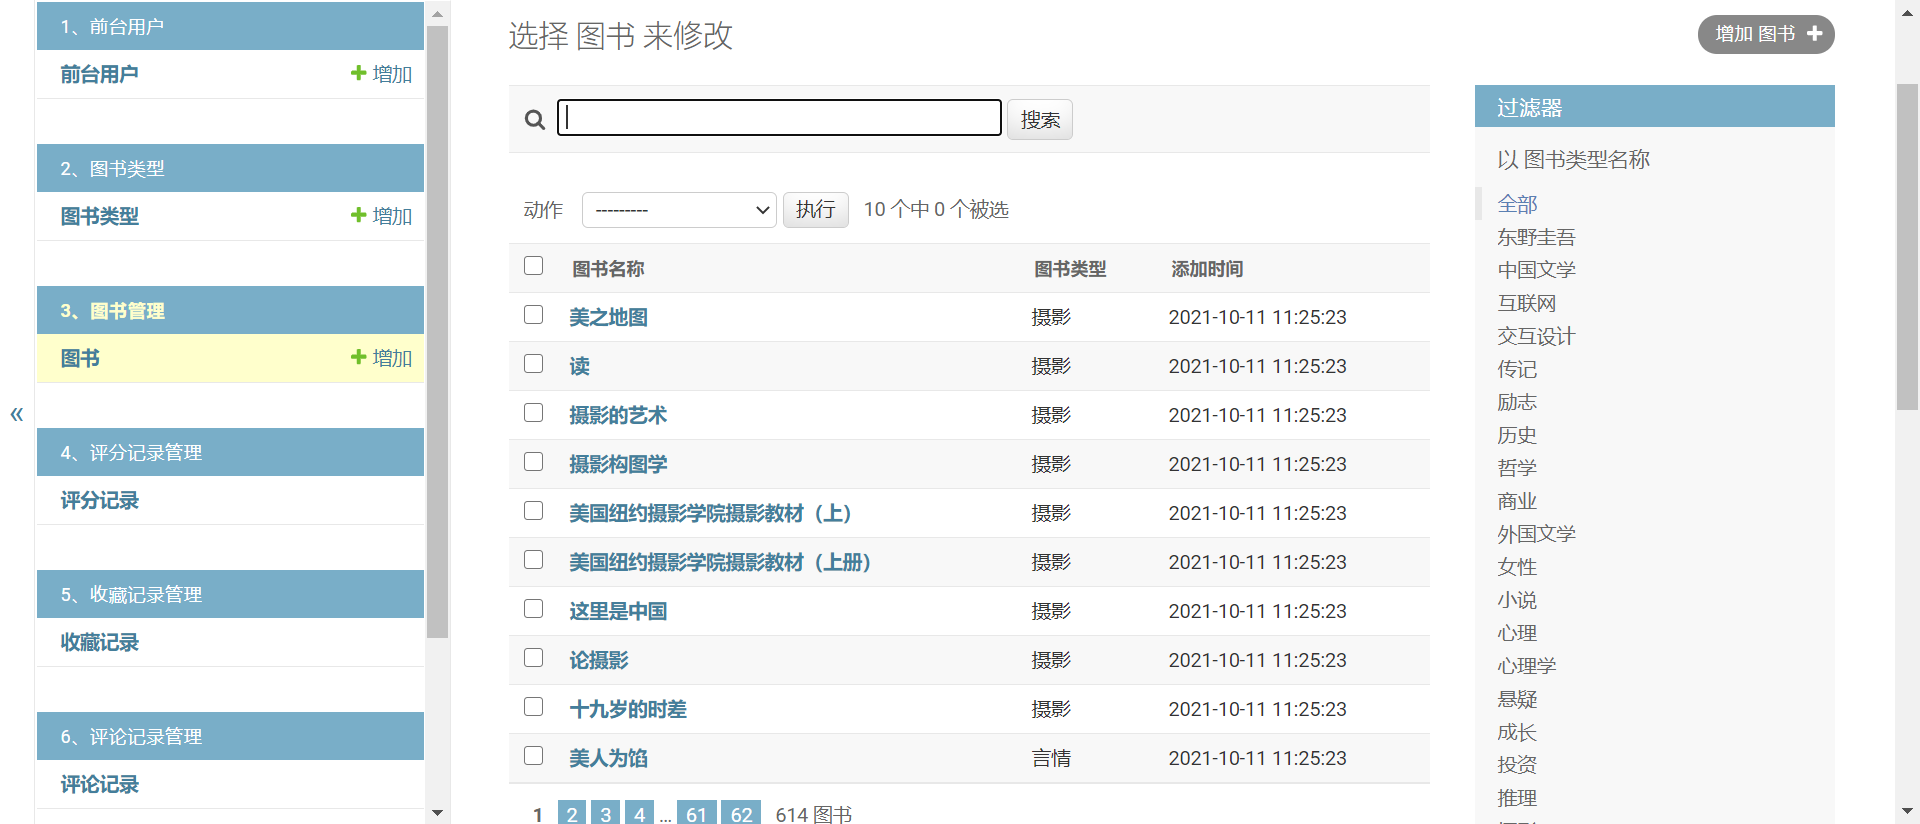Click 3、图书管理 section header
1920x824 pixels.
[x=230, y=310]
